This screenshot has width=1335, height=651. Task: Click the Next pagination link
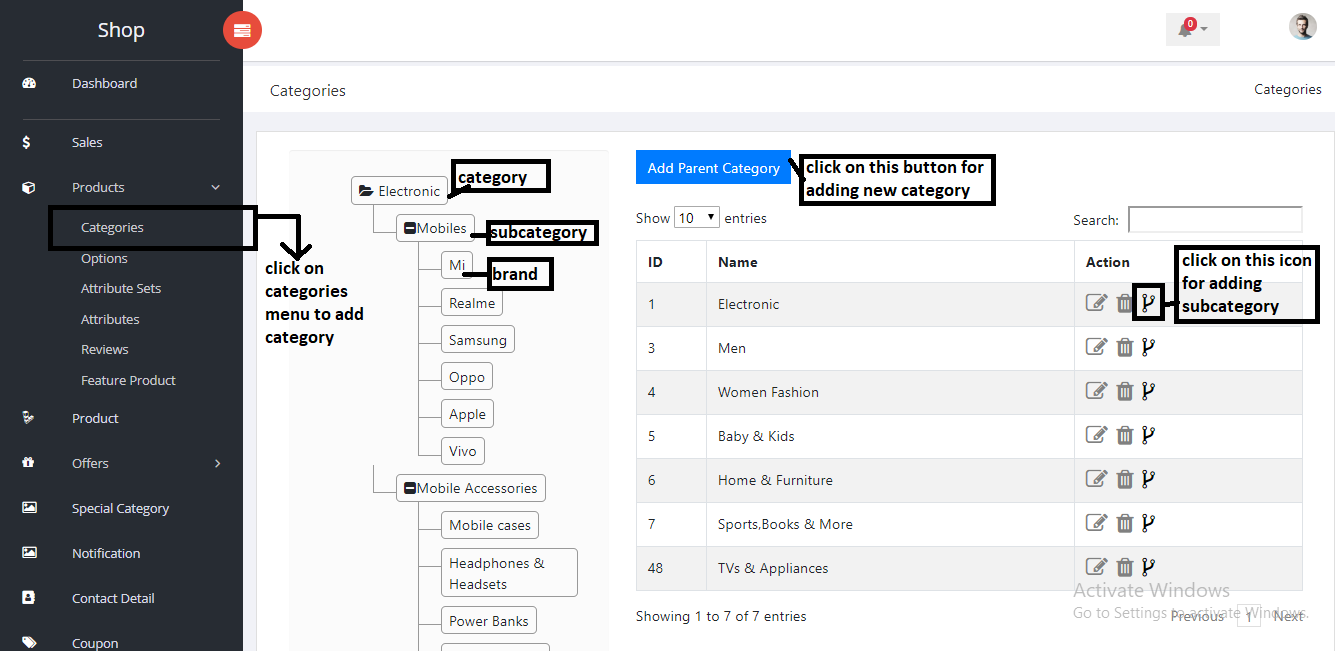click(1288, 616)
